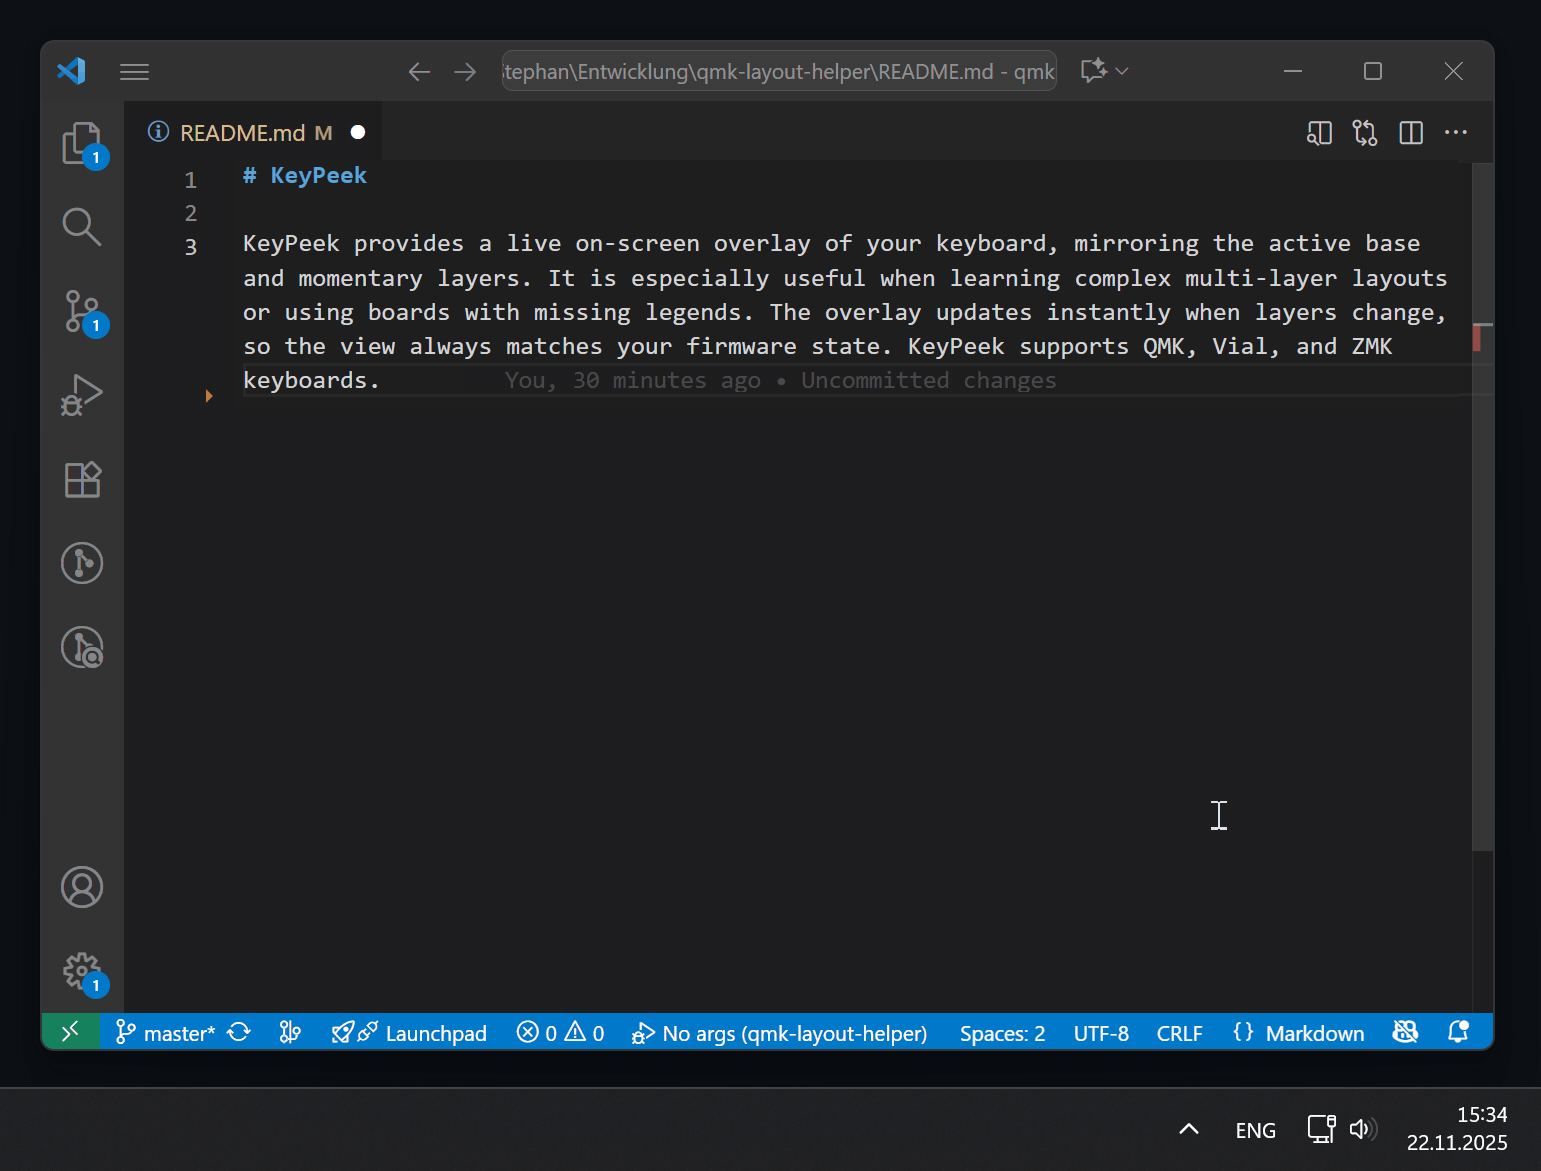This screenshot has width=1541, height=1171.
Task: Expand the Copilot chat dropdown chevron
Action: 1122,71
